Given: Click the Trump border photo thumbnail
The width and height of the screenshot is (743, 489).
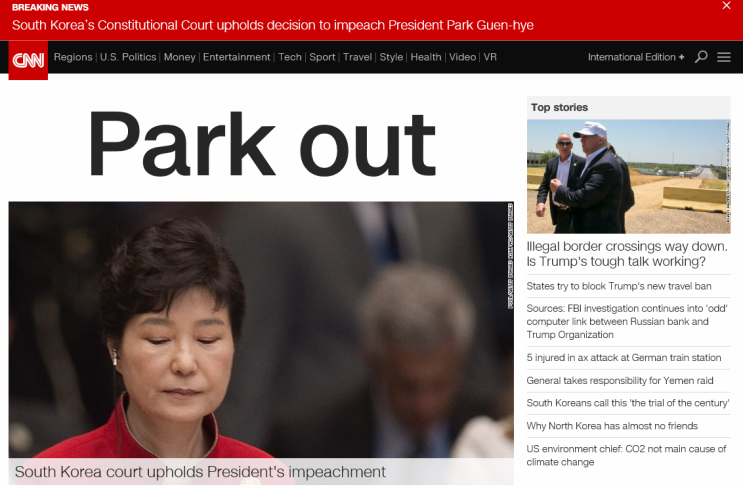Looking at the screenshot, I should (x=628, y=176).
